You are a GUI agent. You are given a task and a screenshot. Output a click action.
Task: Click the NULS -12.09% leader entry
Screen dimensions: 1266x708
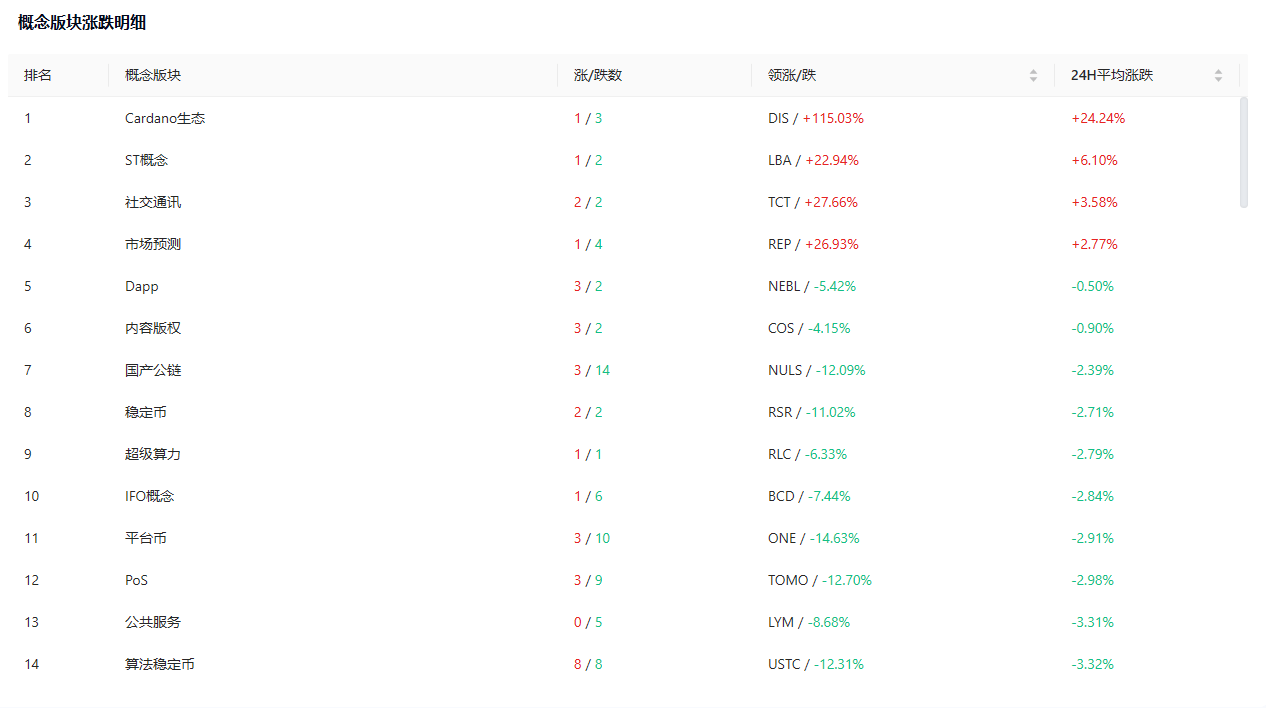point(816,370)
